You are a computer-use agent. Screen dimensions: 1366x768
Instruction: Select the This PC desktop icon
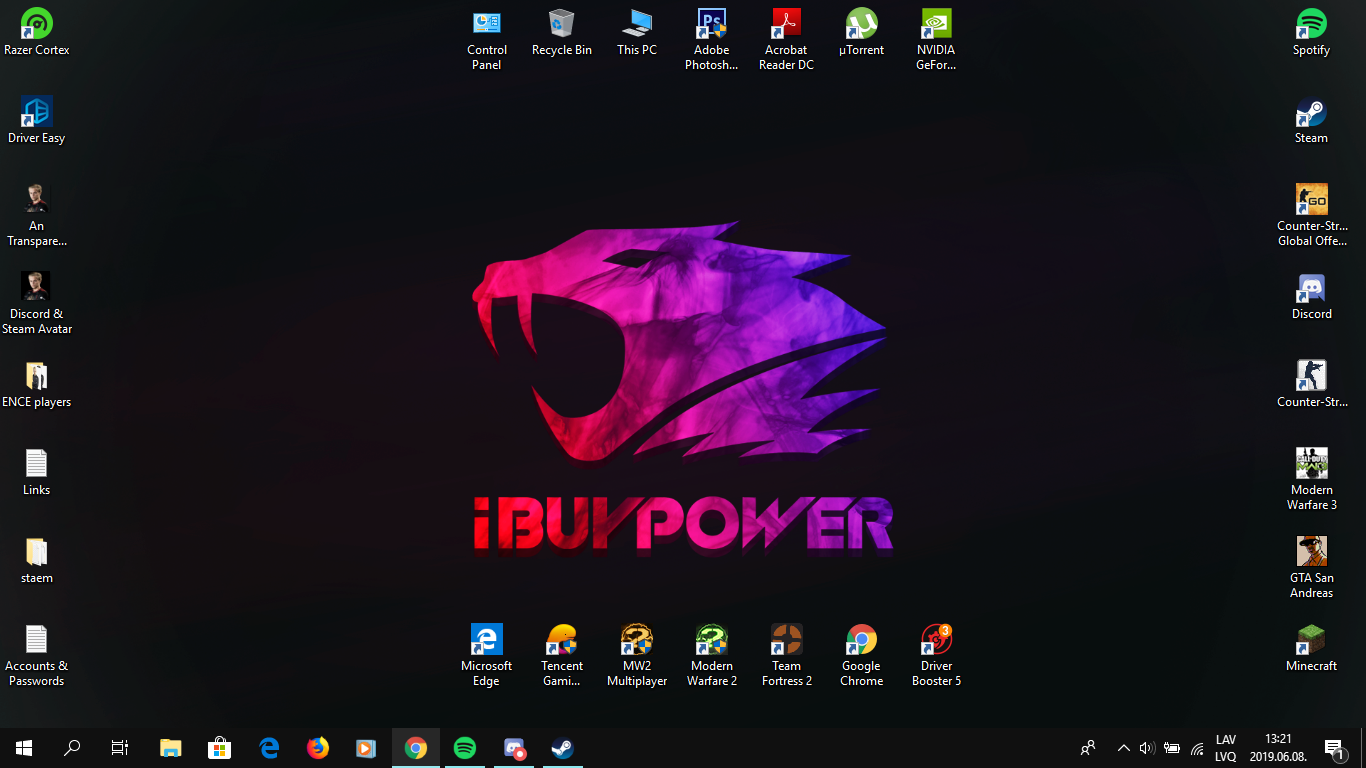pos(637,32)
